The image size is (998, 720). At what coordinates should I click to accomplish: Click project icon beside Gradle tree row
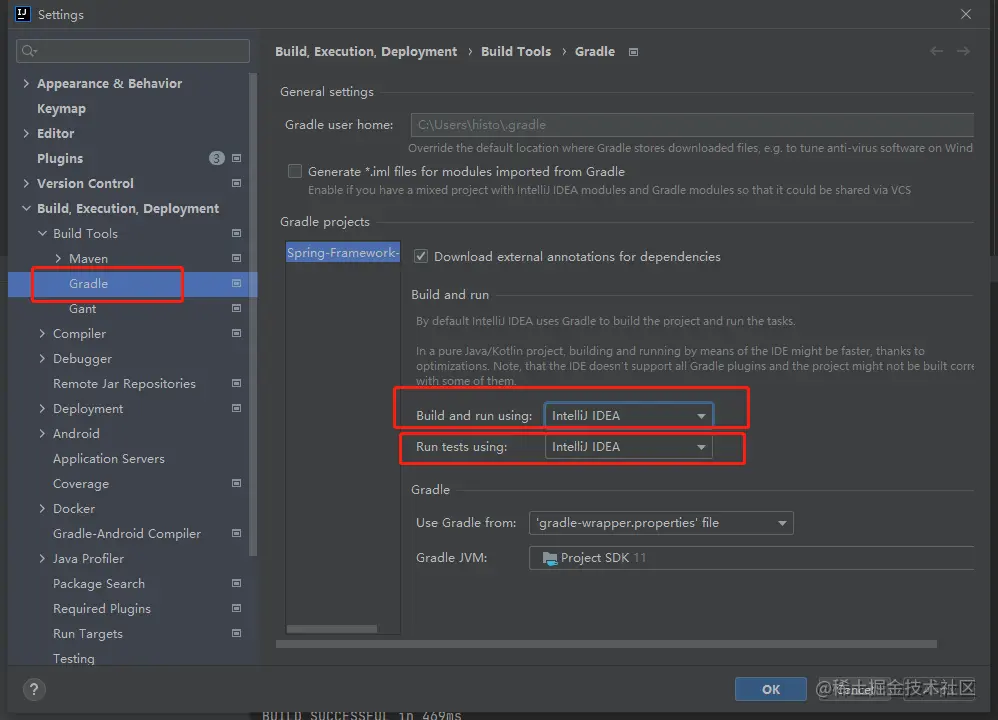click(236, 283)
